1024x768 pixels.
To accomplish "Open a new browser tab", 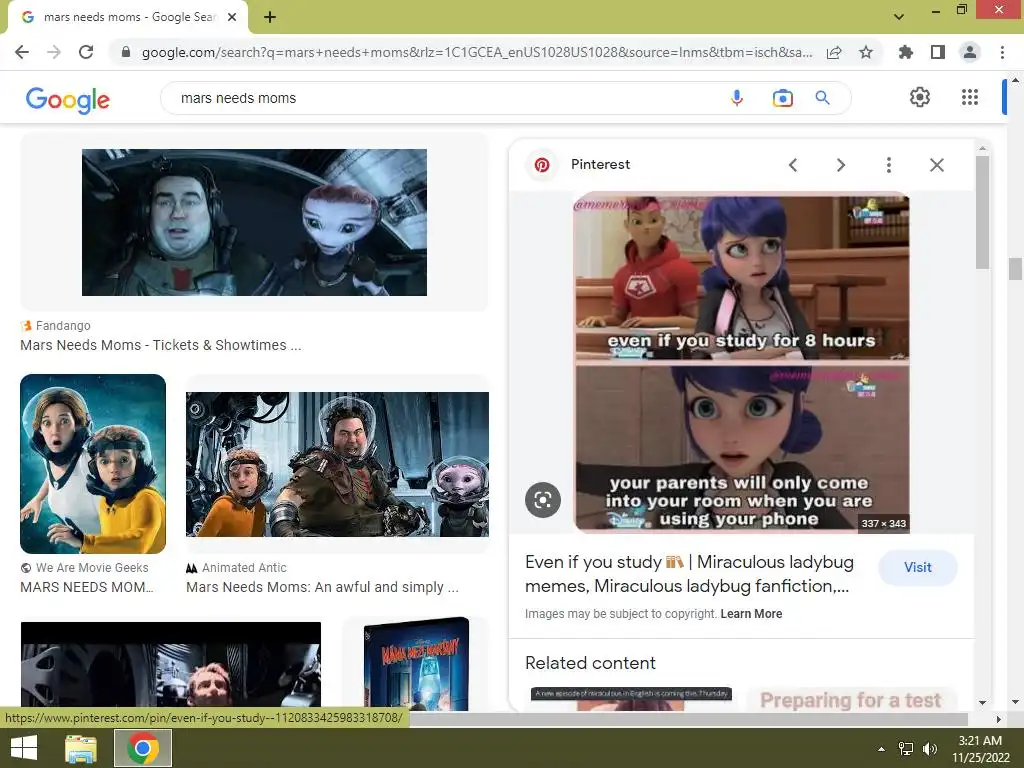I will coord(270,17).
